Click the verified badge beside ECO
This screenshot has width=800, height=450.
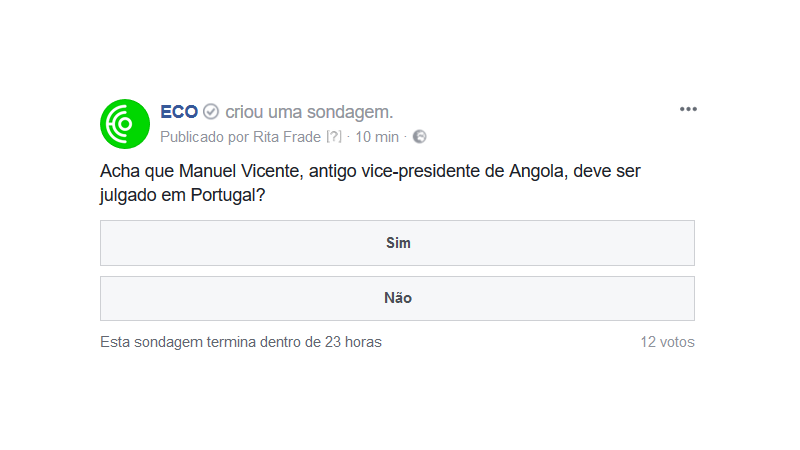[x=211, y=111]
